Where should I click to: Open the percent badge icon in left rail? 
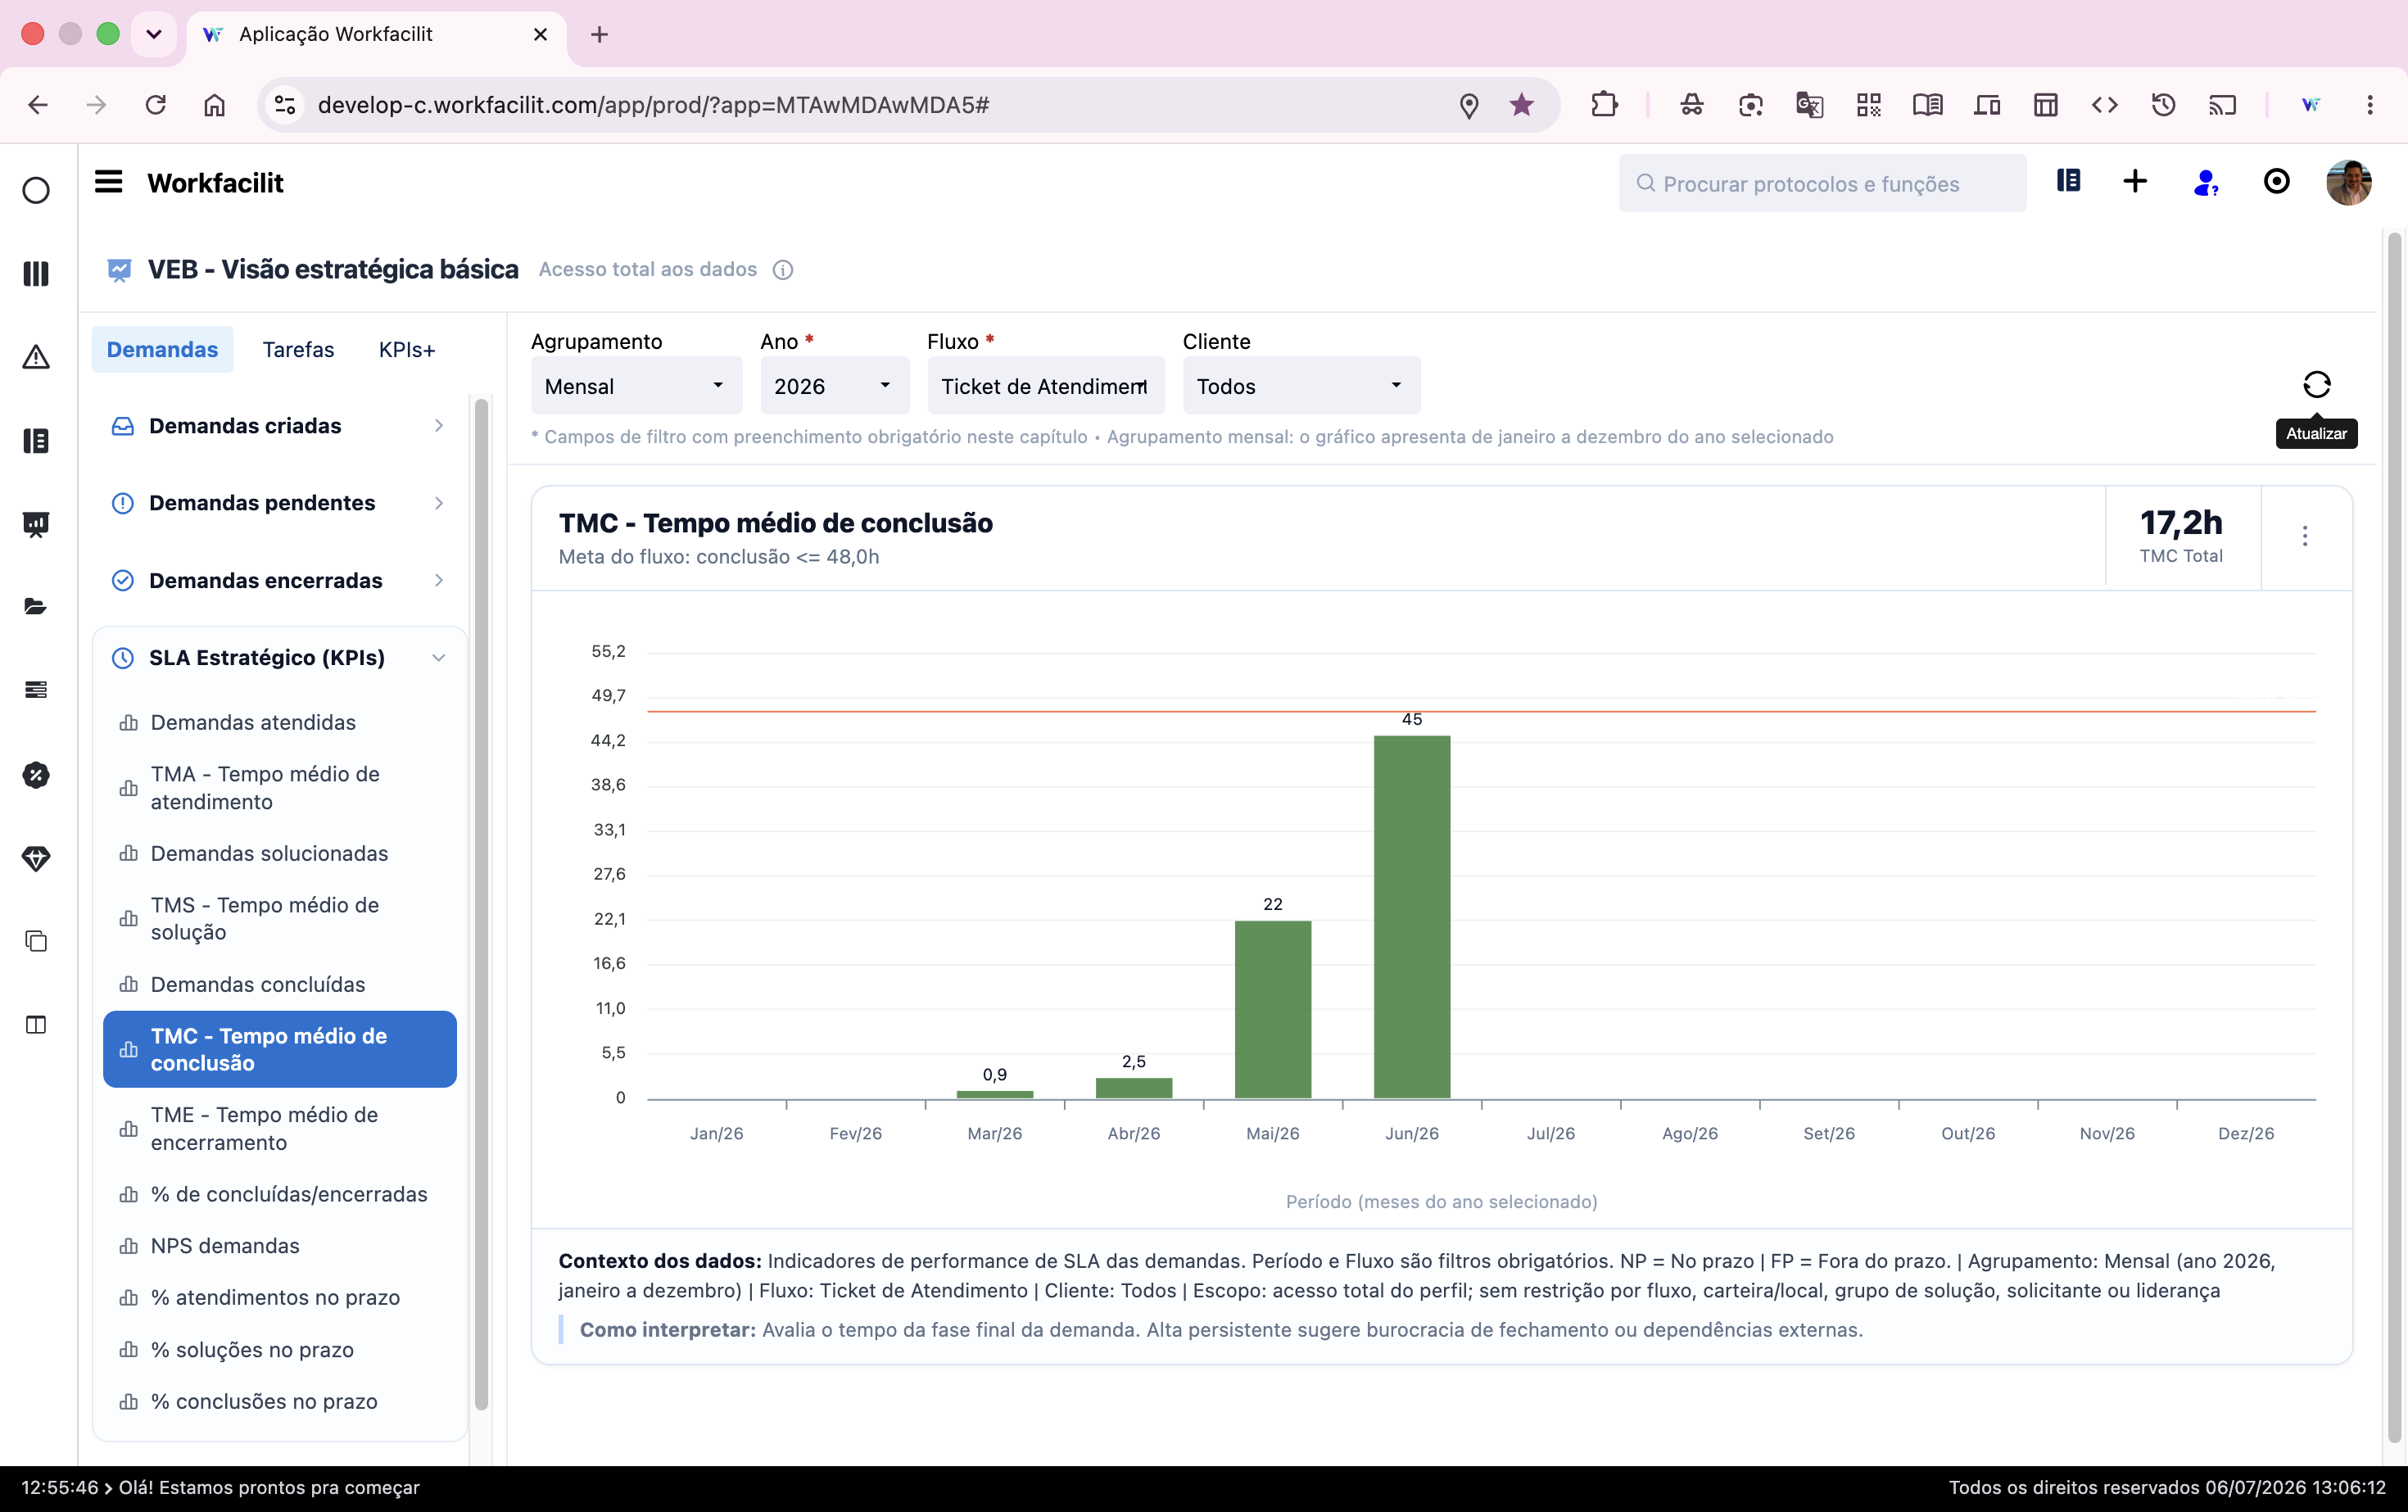(36, 775)
